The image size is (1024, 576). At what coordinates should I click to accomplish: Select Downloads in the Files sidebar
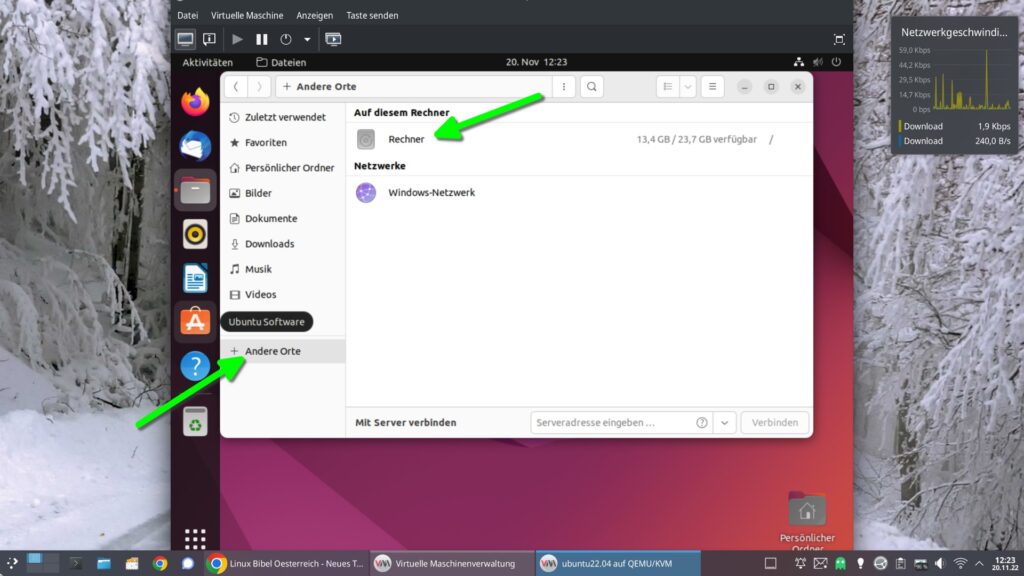[x=269, y=244]
